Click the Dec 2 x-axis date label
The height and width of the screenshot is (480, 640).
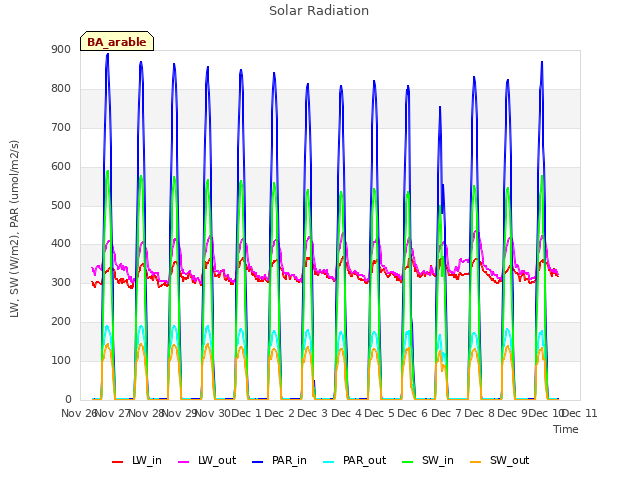tap(280, 413)
